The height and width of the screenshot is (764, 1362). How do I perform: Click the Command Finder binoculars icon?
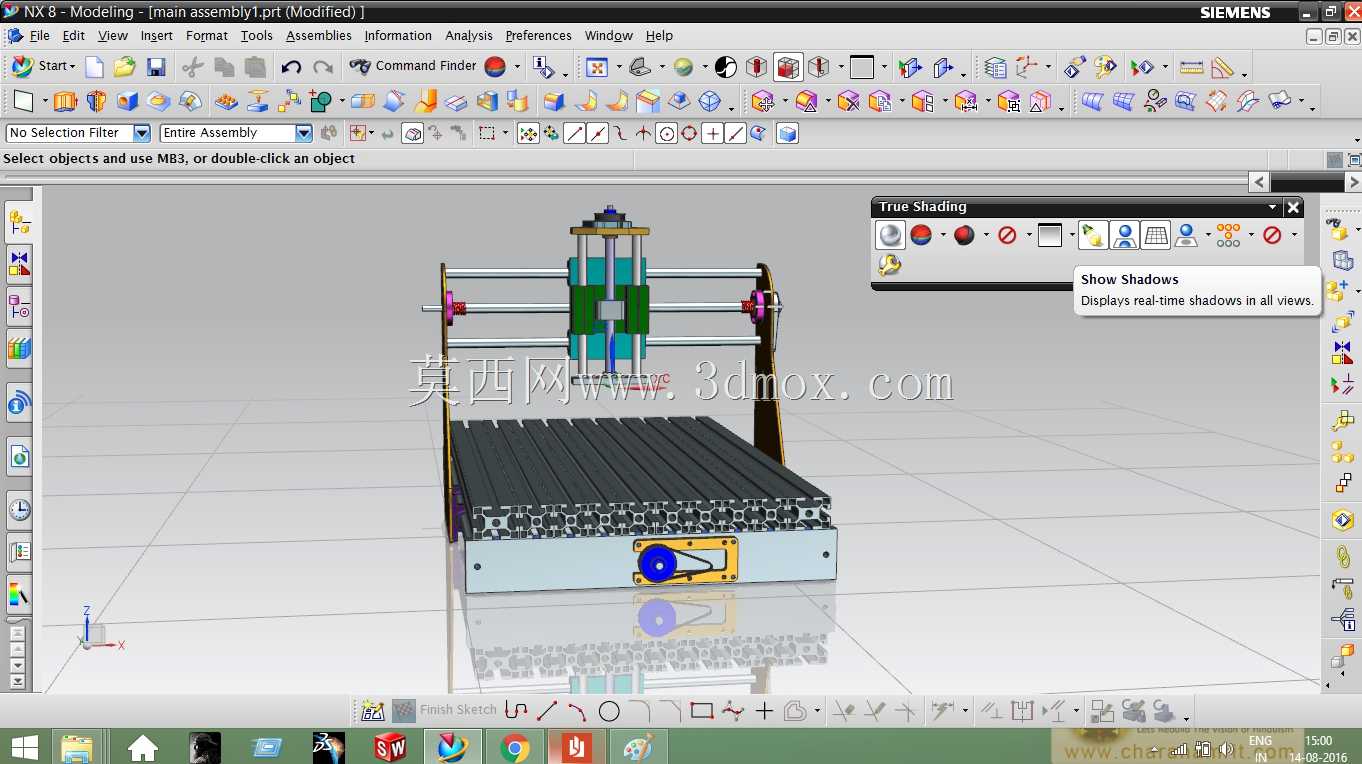(x=360, y=66)
